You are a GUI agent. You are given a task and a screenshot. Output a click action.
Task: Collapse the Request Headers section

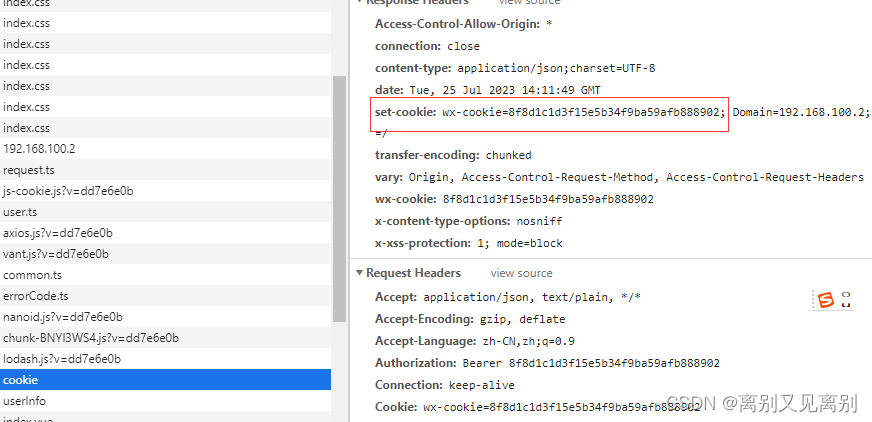(x=360, y=273)
